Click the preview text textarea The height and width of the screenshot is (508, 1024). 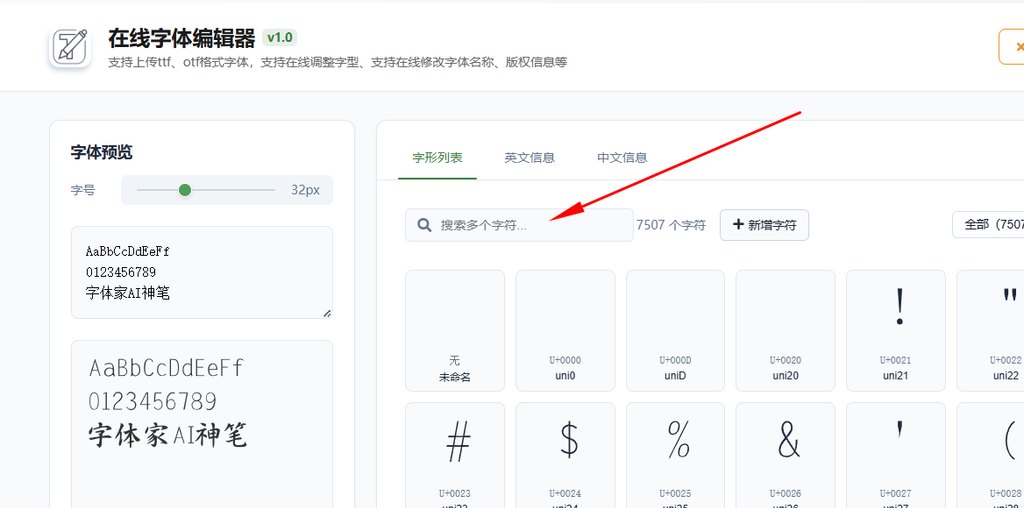tap(202, 272)
